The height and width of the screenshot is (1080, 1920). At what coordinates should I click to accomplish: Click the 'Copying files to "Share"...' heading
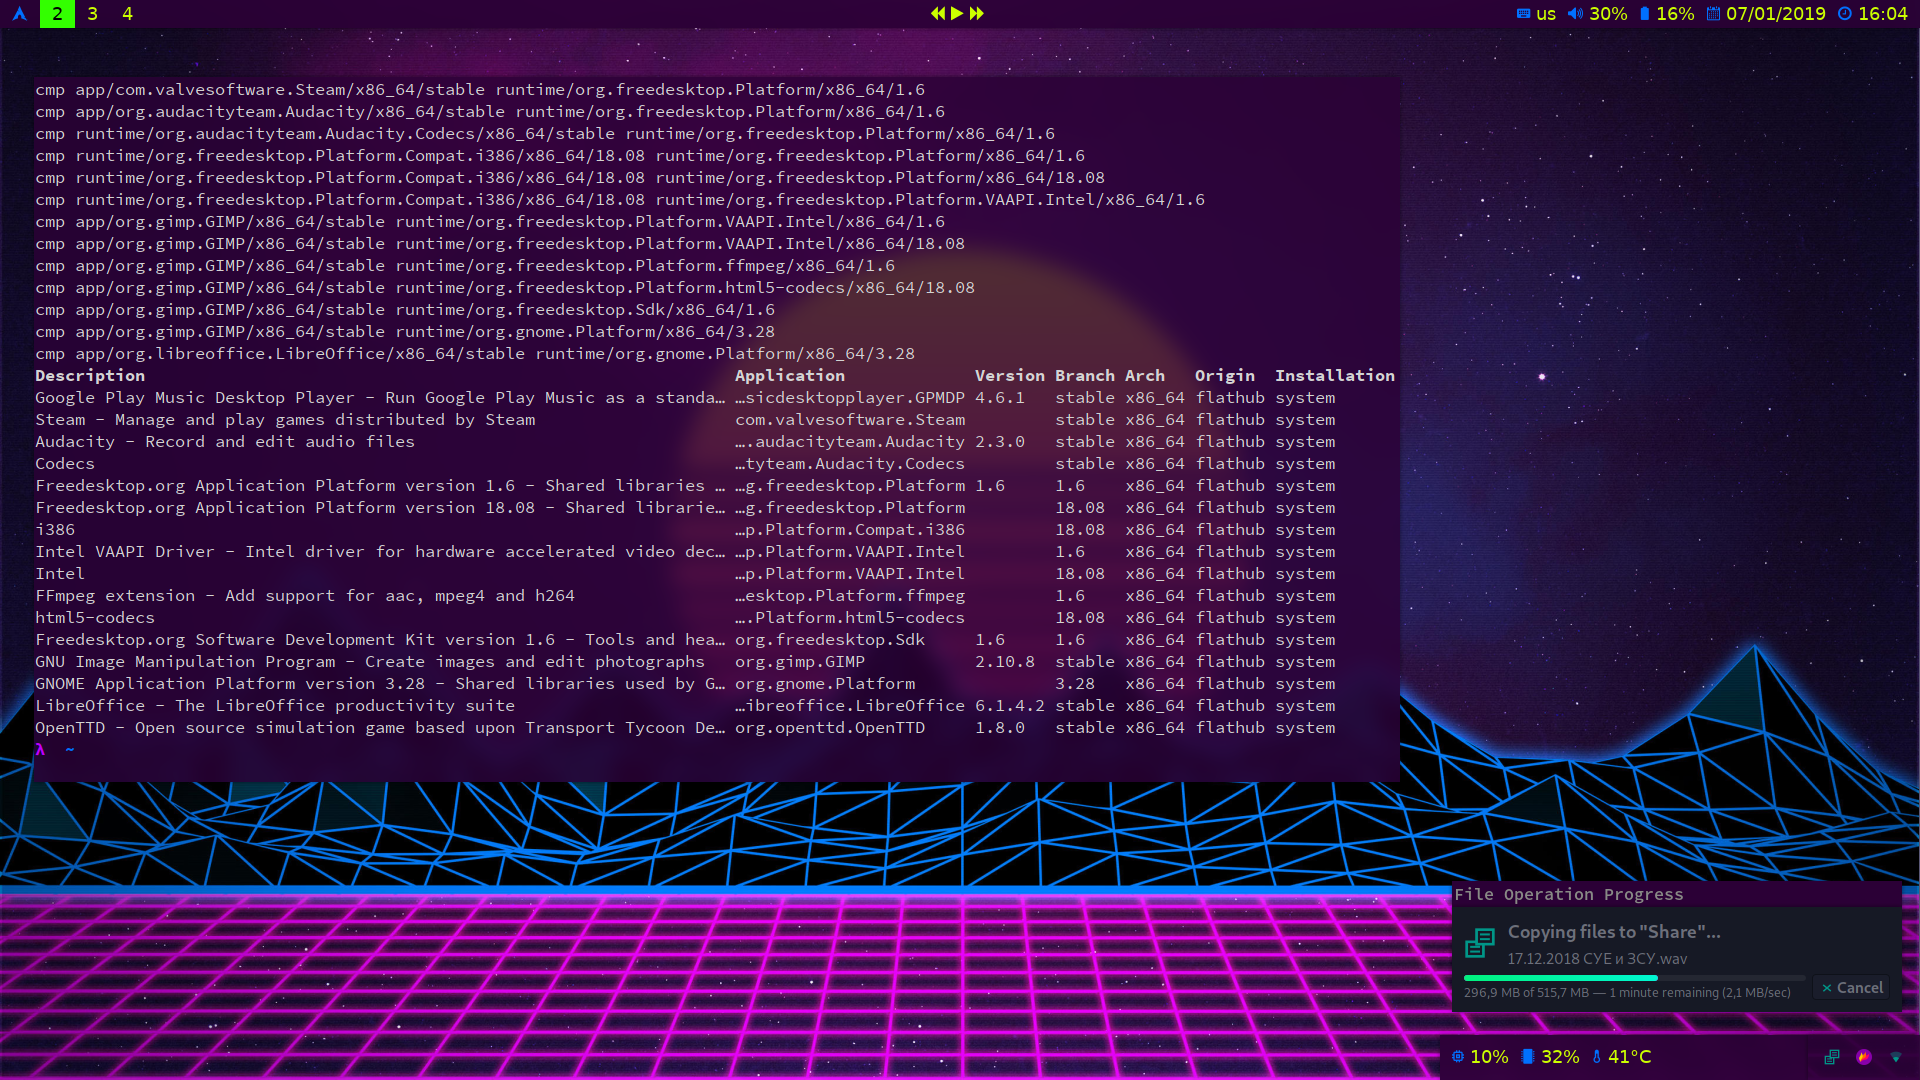1614,932
